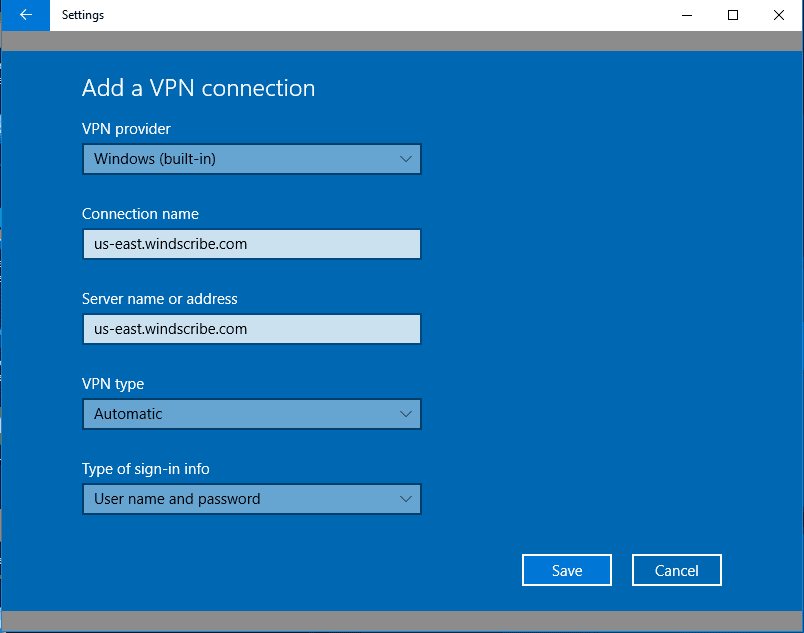Save the VPN connection
804x633 pixels.
click(566, 570)
